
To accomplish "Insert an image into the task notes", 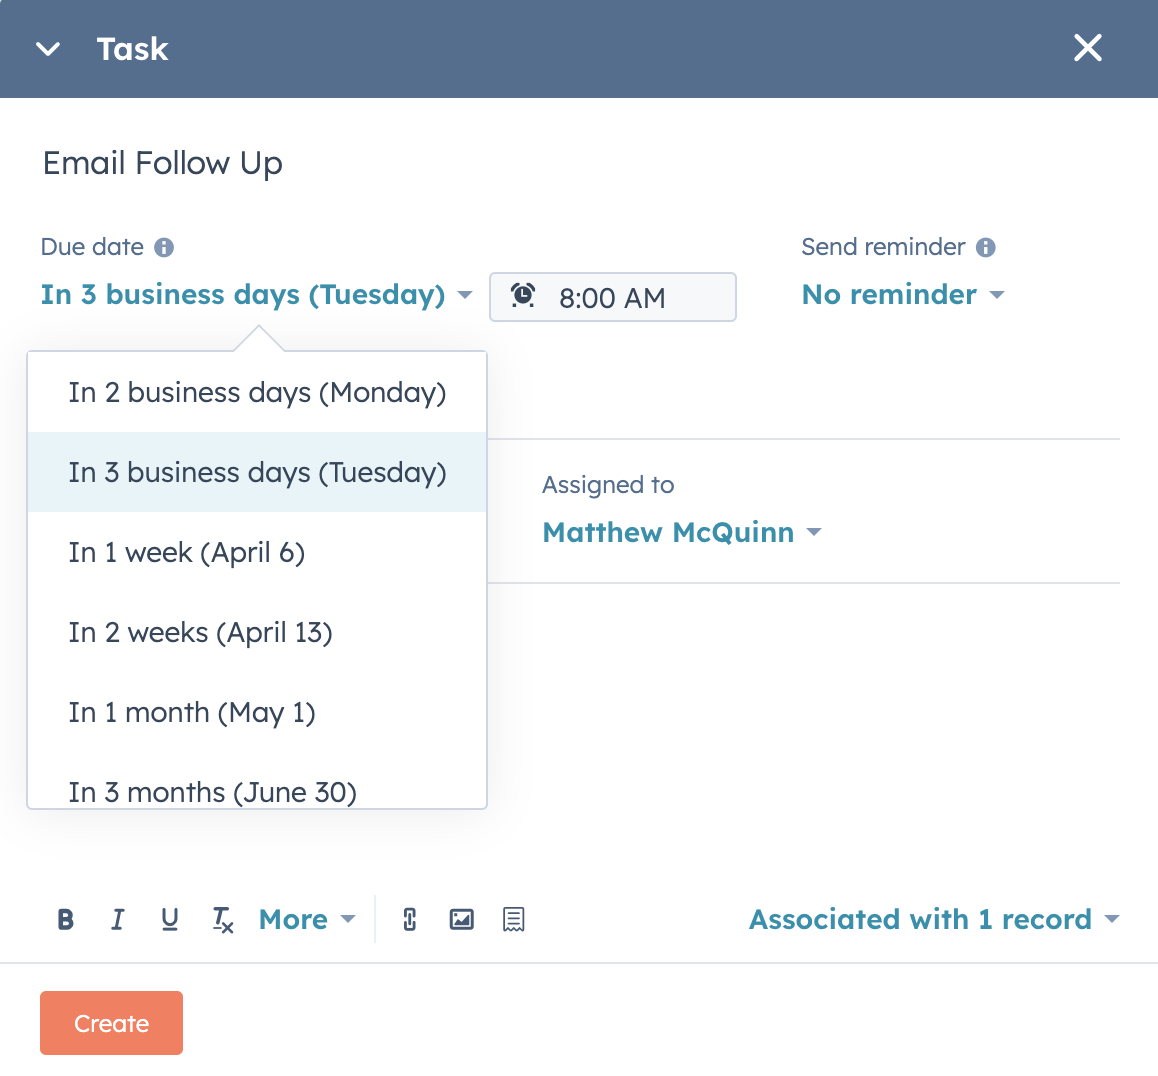I will [461, 919].
